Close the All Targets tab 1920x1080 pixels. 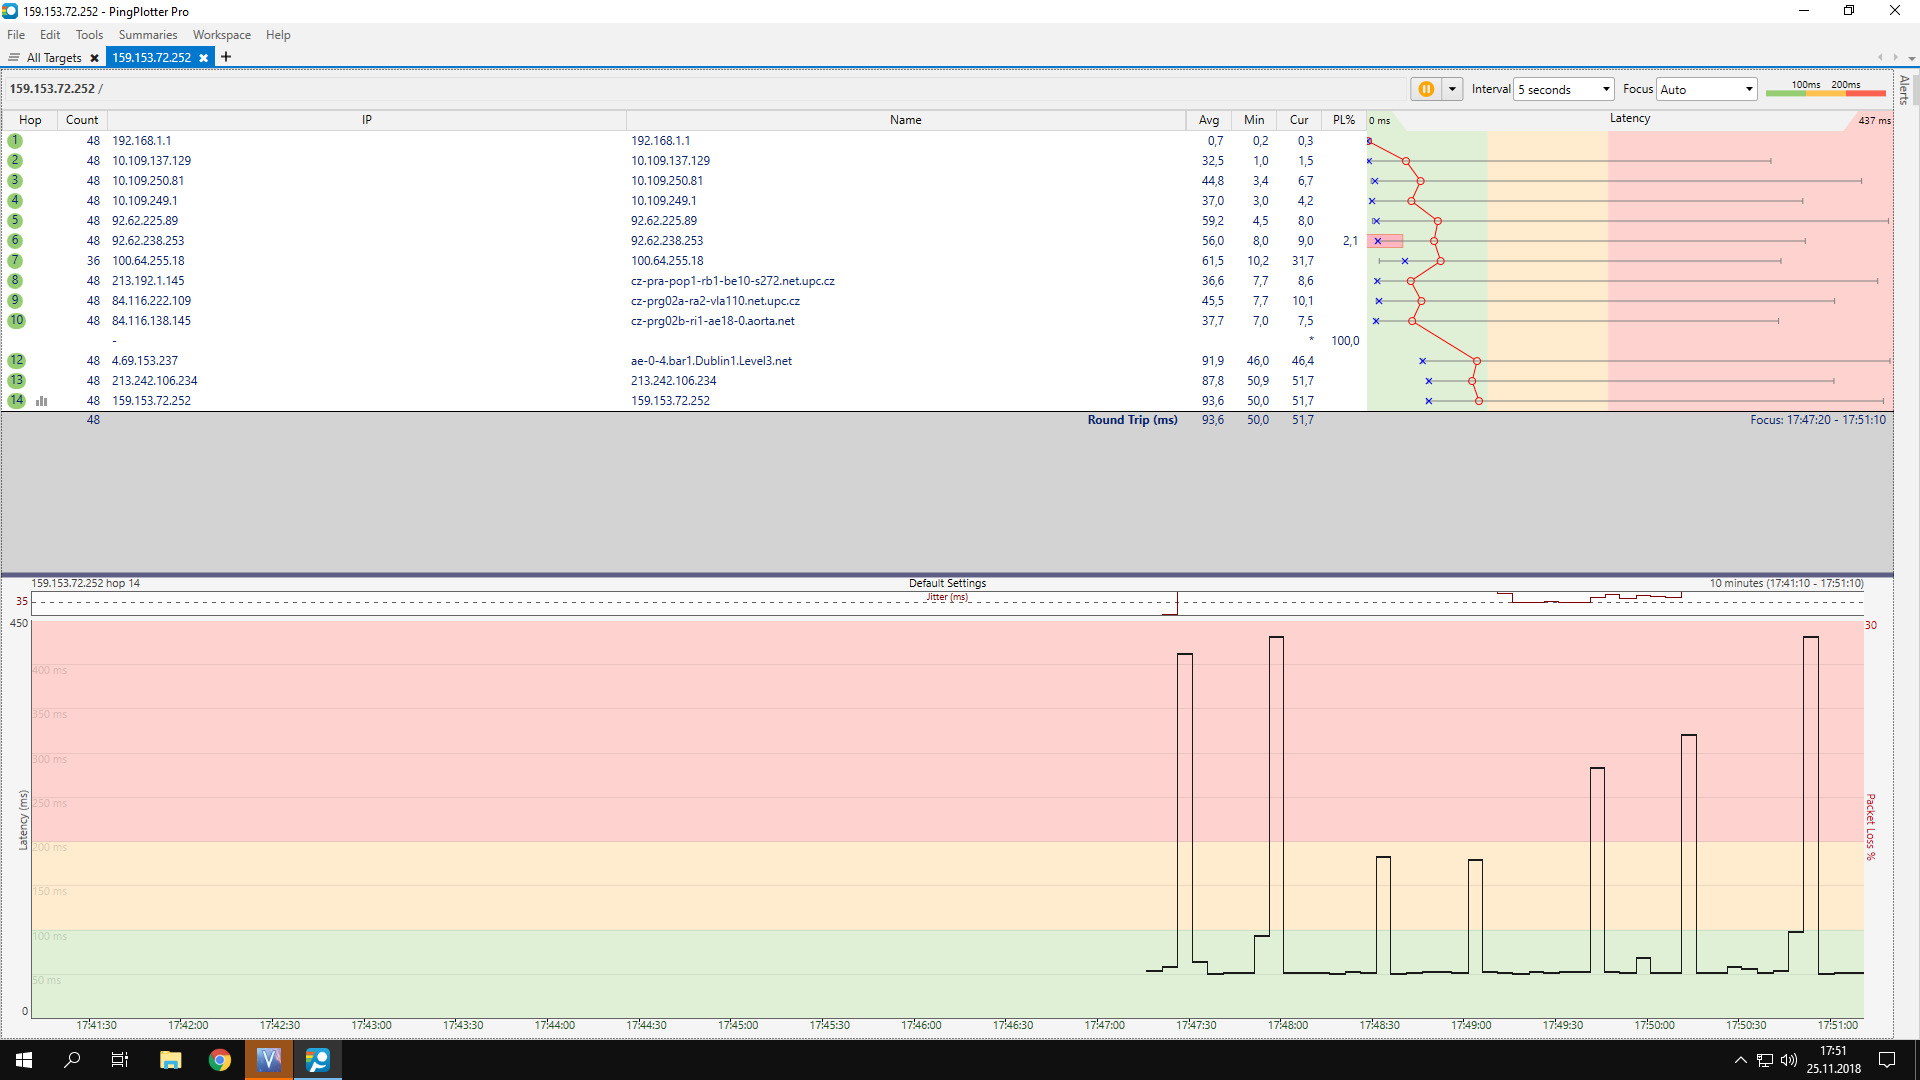(95, 58)
